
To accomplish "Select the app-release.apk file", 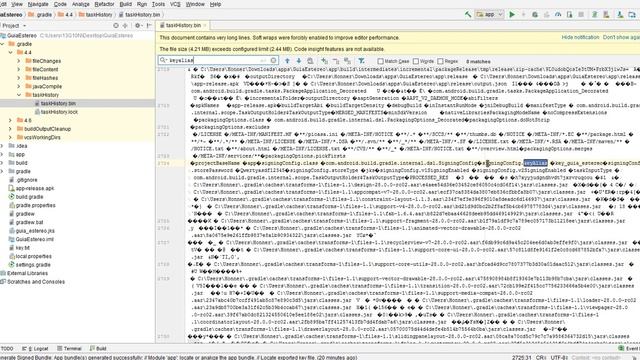I will [x=31, y=189].
